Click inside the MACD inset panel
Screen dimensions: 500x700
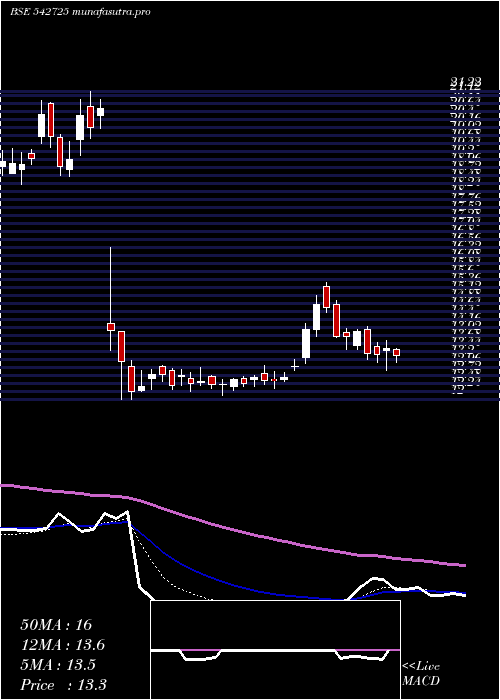[x=275, y=650]
